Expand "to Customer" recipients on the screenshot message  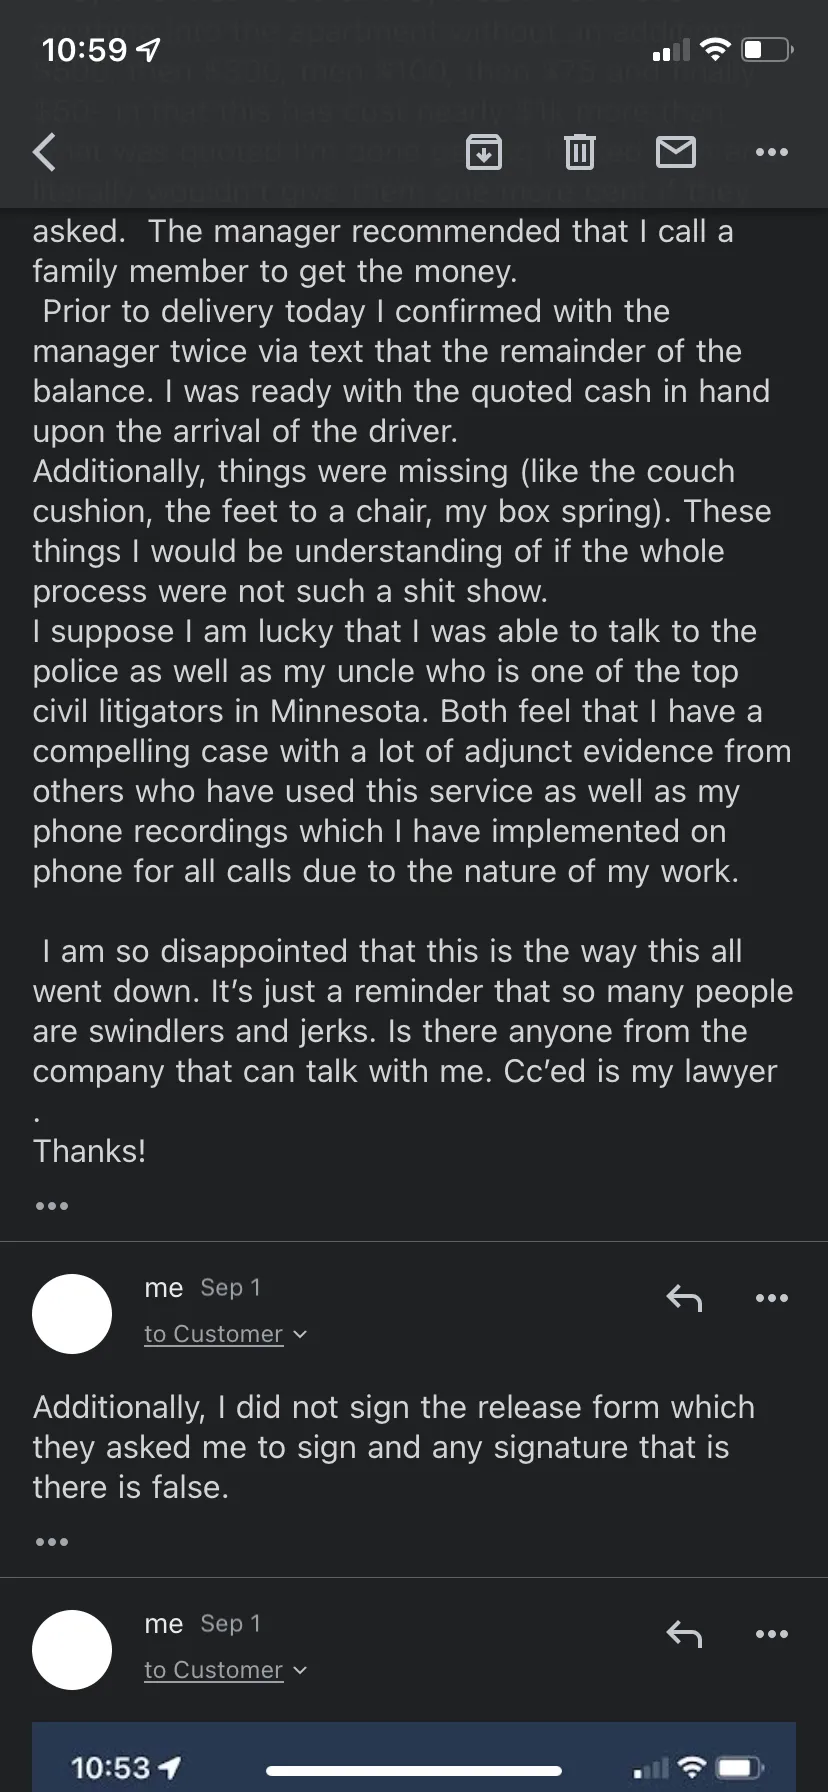pyautogui.click(x=225, y=1670)
